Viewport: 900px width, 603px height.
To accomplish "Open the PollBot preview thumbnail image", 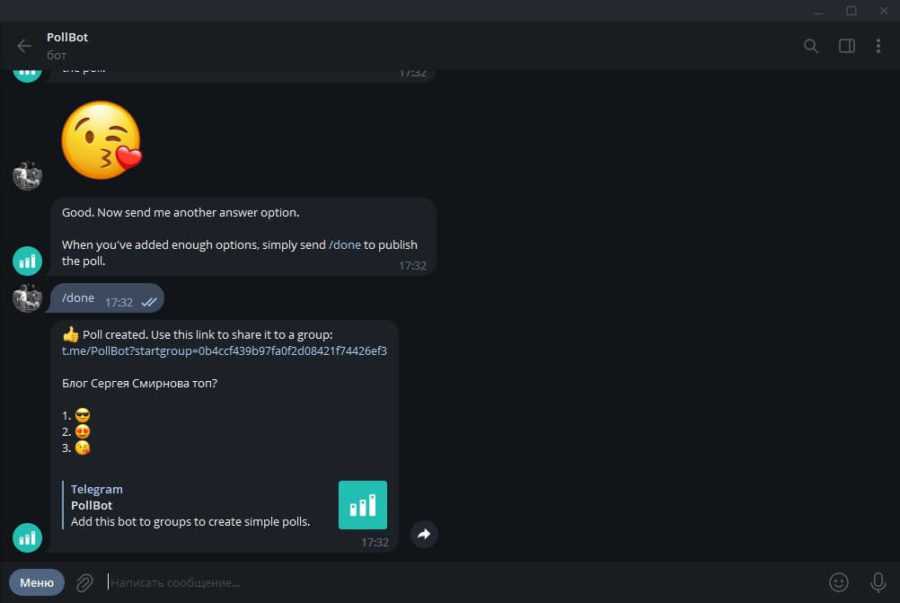I will click(x=362, y=505).
